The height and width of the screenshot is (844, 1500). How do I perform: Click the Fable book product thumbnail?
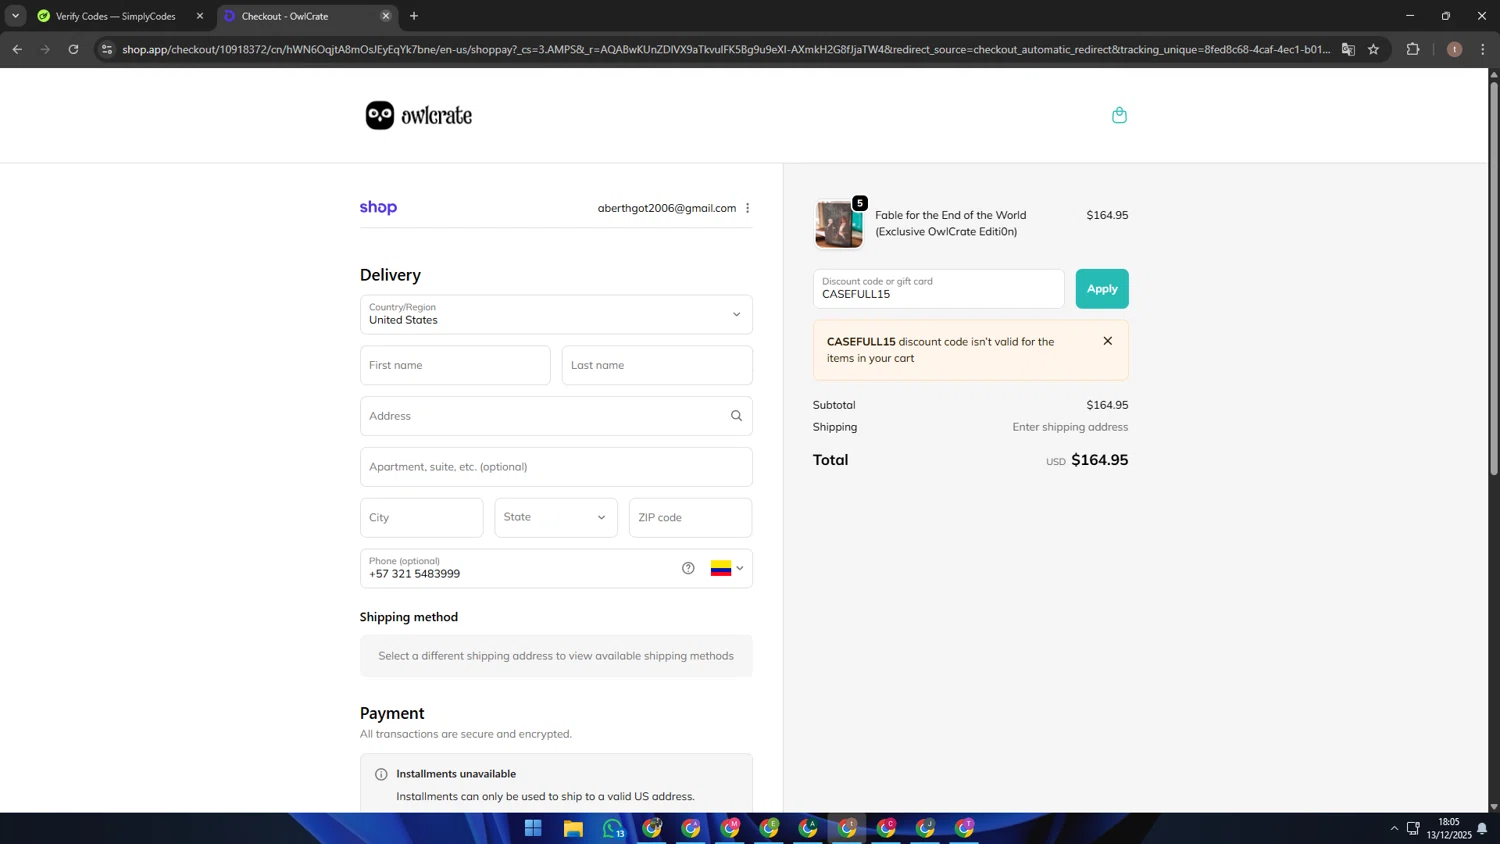(x=838, y=223)
